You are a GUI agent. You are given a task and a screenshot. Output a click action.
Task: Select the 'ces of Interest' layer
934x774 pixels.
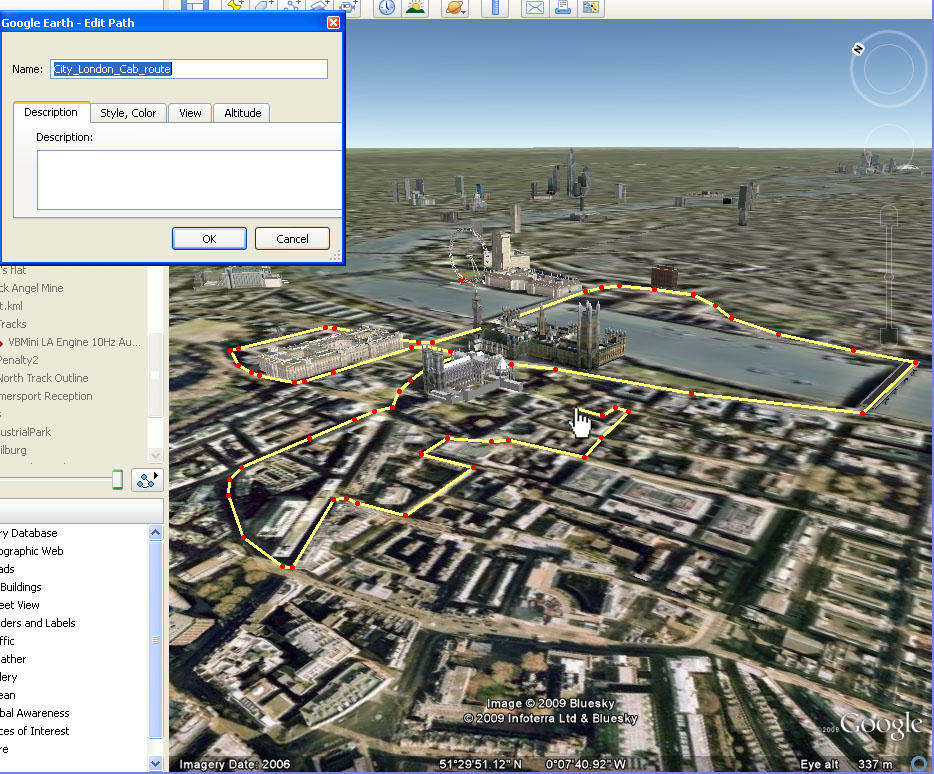[x=35, y=731]
